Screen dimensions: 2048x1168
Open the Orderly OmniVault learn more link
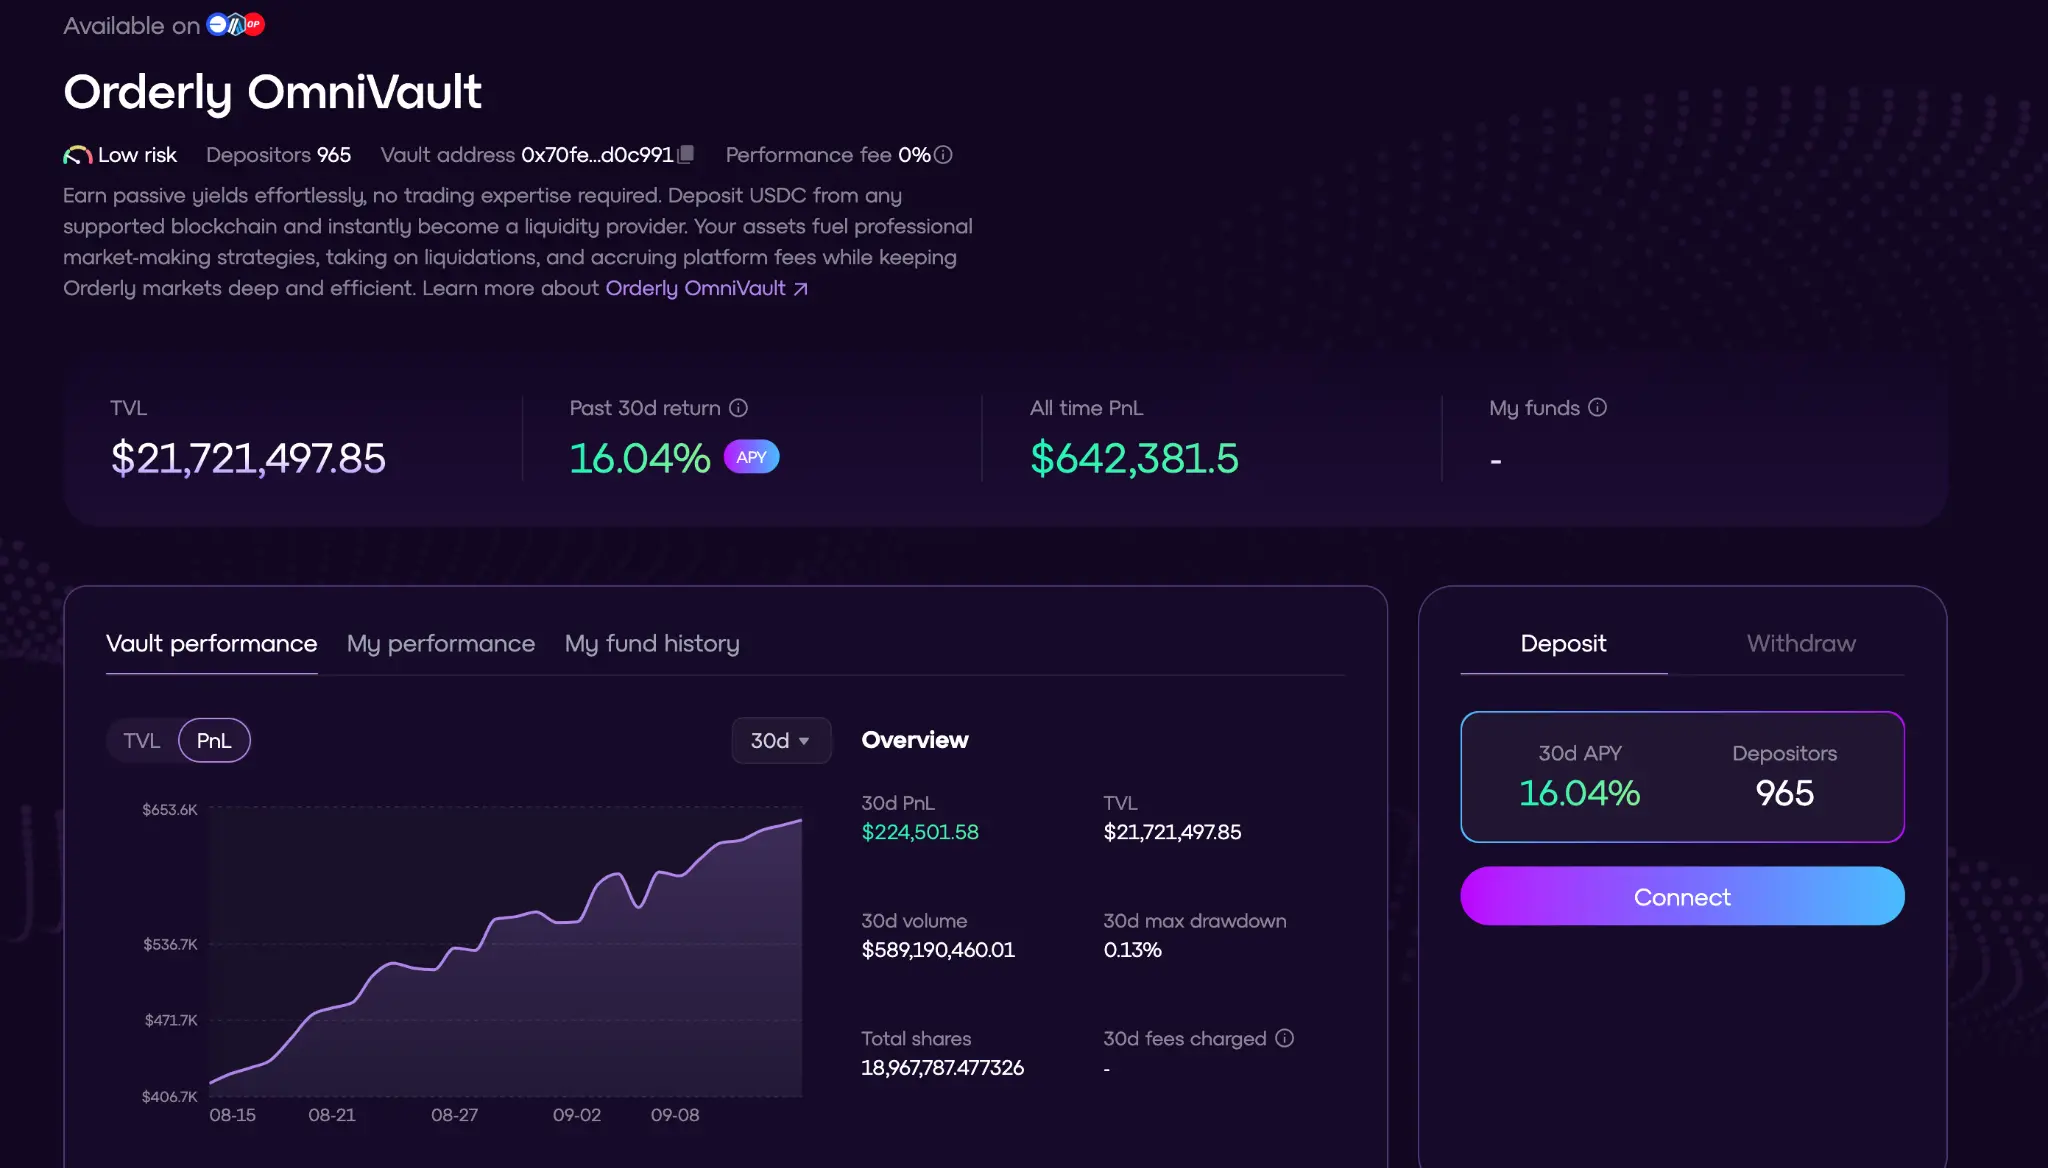click(706, 289)
